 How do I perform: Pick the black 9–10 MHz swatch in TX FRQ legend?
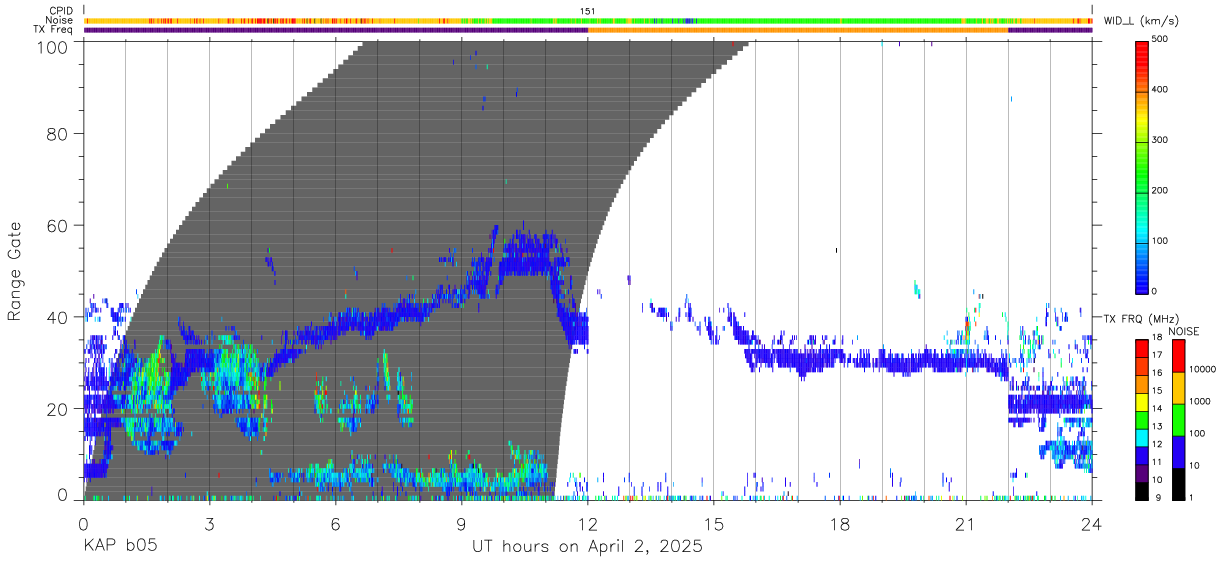click(1141, 490)
